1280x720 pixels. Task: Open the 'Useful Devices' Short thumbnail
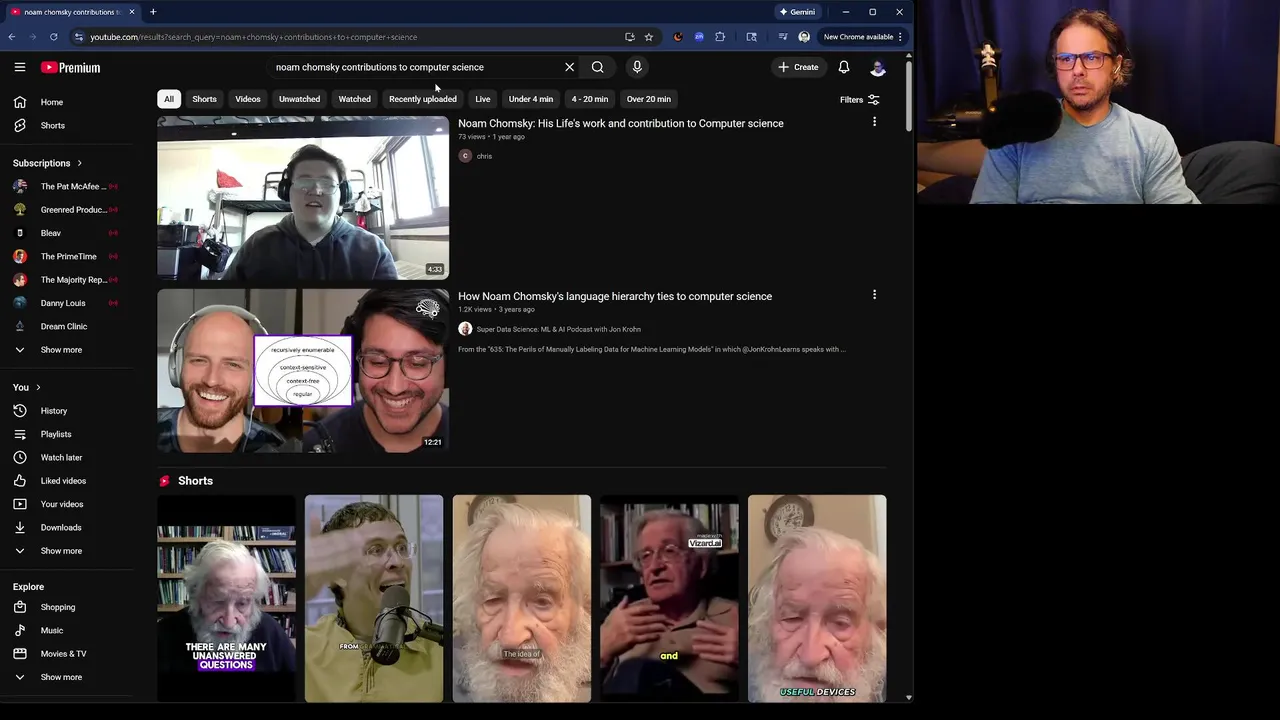coord(817,598)
